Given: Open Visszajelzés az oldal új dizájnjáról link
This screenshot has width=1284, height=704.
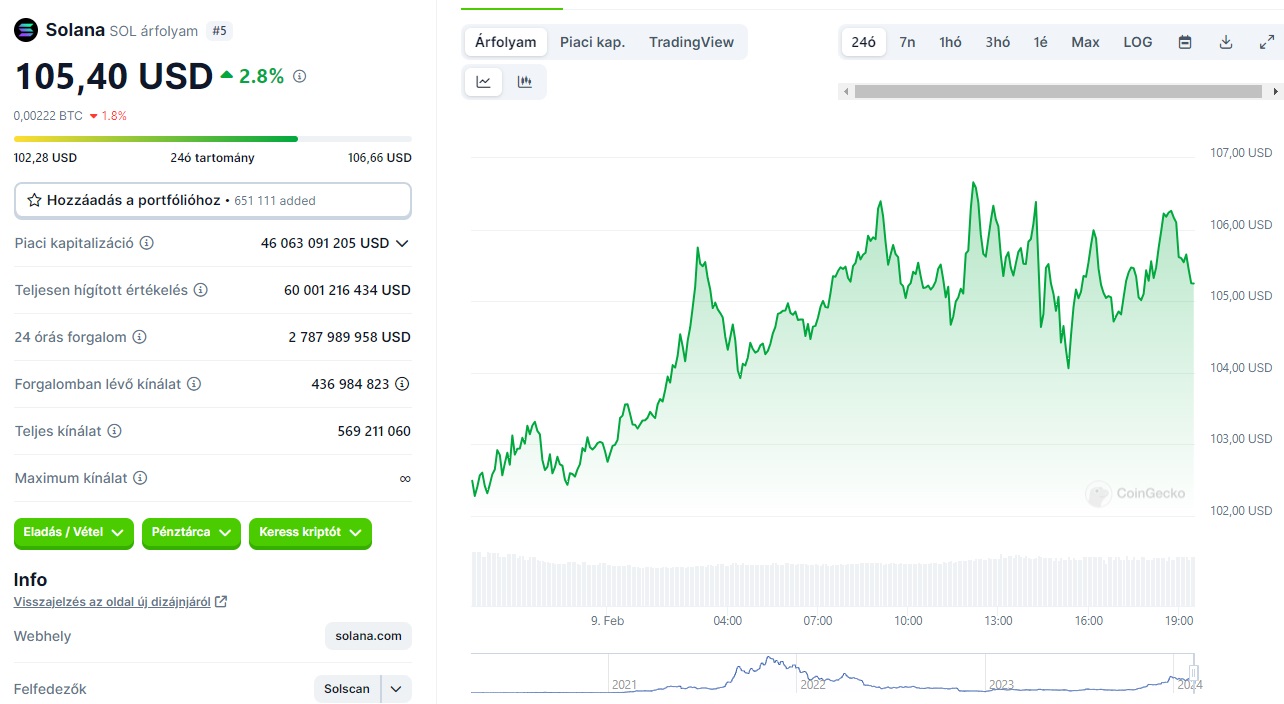Looking at the screenshot, I should pyautogui.click(x=112, y=602).
